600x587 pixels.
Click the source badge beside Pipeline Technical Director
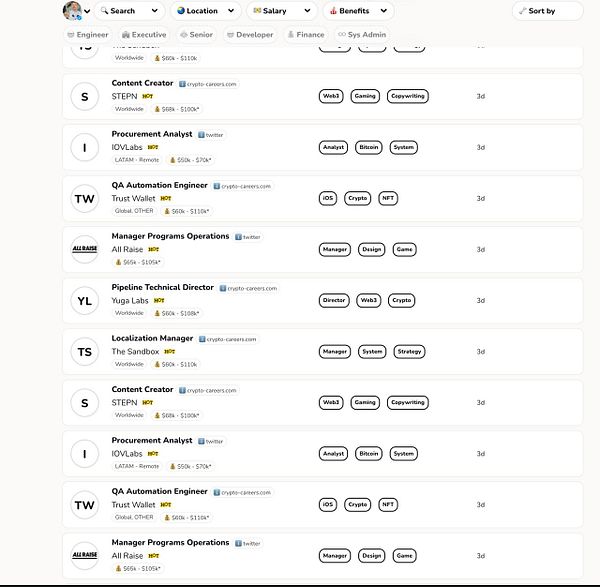point(248,288)
